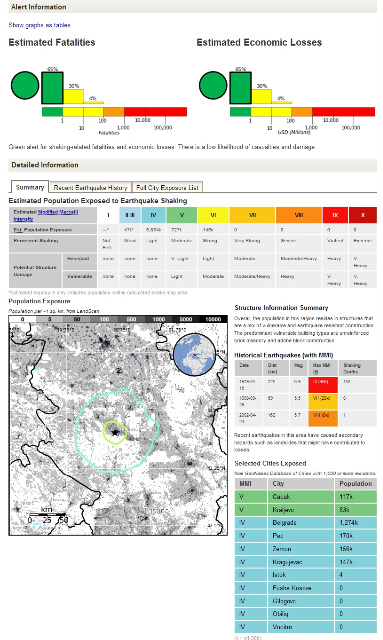Viewport: 383px width, 640px height.
Task: Click the globe locator inset on map
Action: (x=194, y=354)
